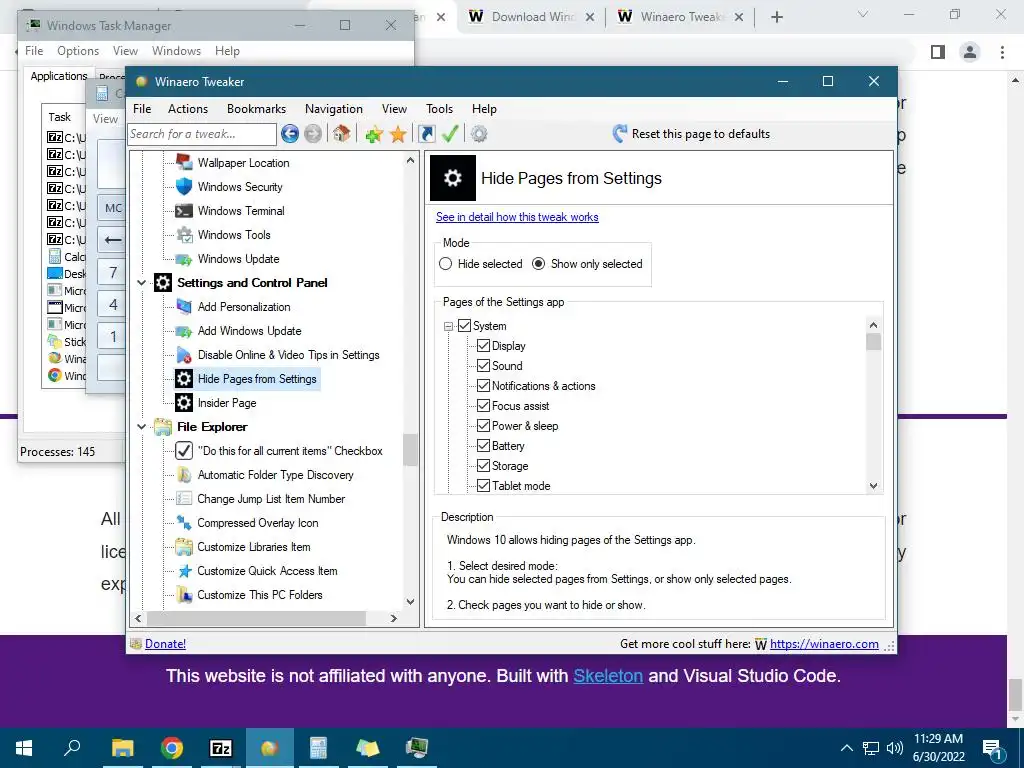
Task: Open the https://winaero.com link
Action: click(824, 644)
